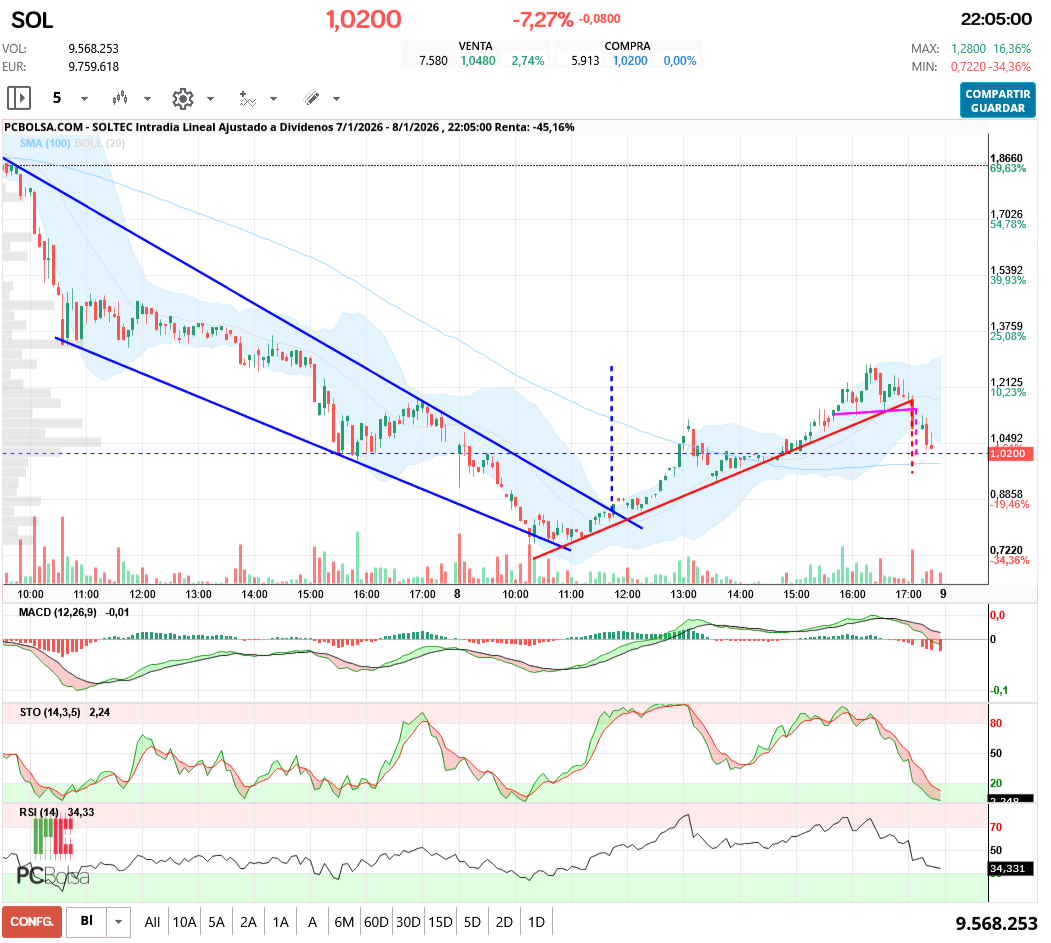
Task: Select the 60D time range
Action: pyautogui.click(x=376, y=922)
